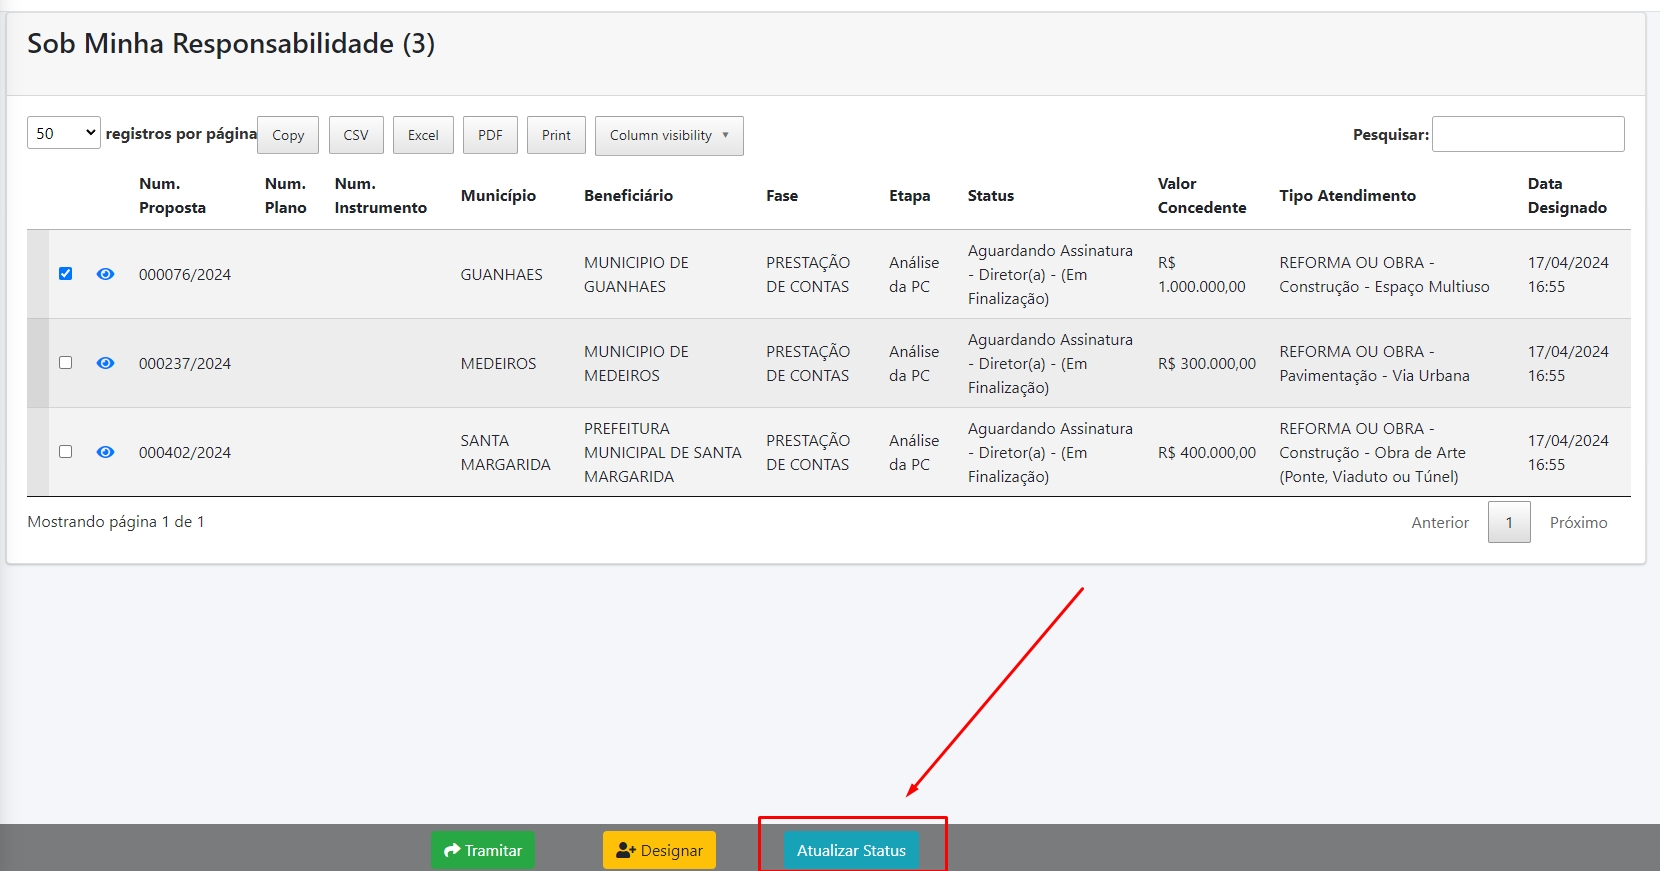Export table to Excel
Image resolution: width=1660 pixels, height=871 pixels.
pyautogui.click(x=423, y=135)
